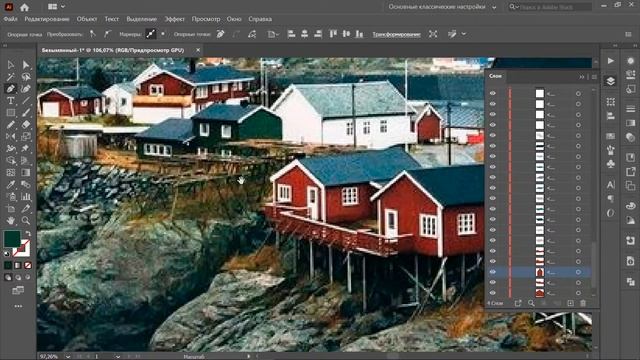
Task: Close the 'Безымянный-1*' document tab
Action: tap(198, 50)
